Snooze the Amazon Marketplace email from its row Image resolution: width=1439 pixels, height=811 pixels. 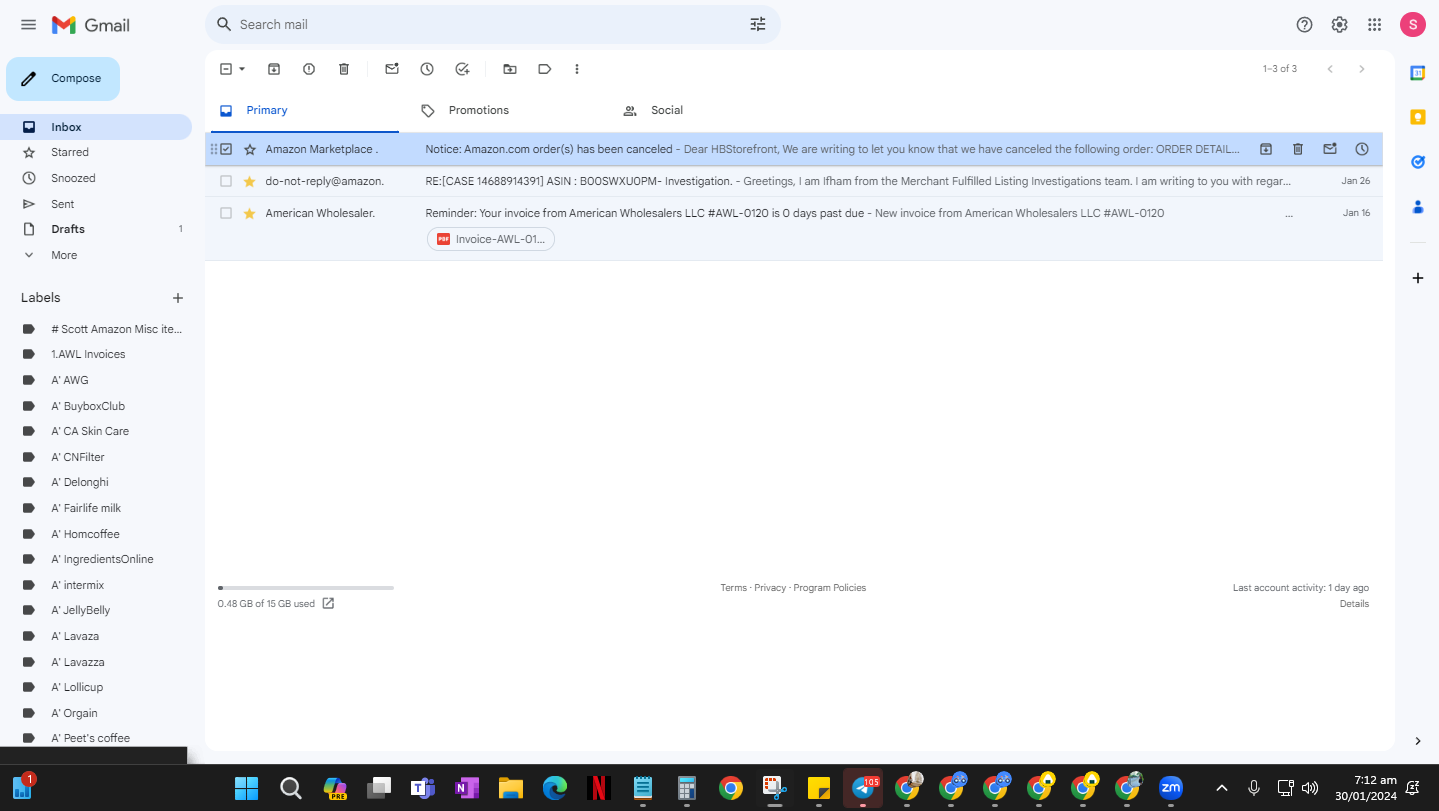tap(1362, 149)
